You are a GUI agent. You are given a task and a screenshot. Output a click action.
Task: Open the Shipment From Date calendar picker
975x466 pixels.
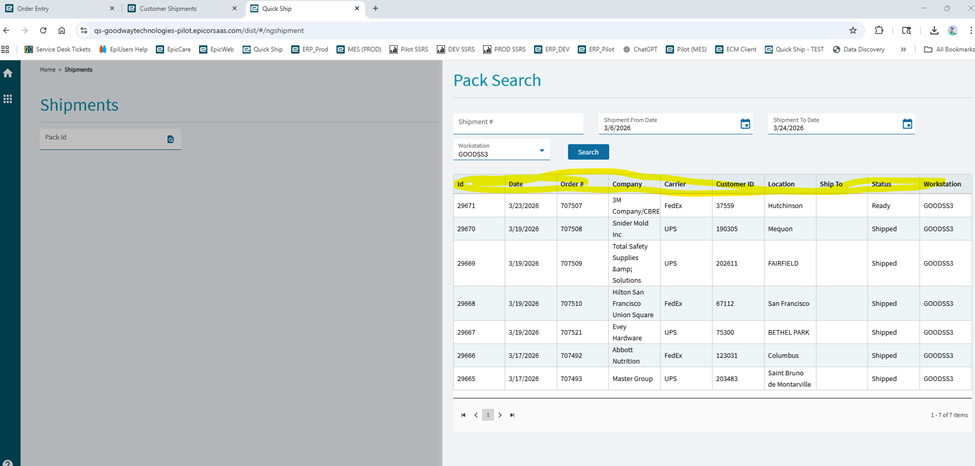pos(745,124)
